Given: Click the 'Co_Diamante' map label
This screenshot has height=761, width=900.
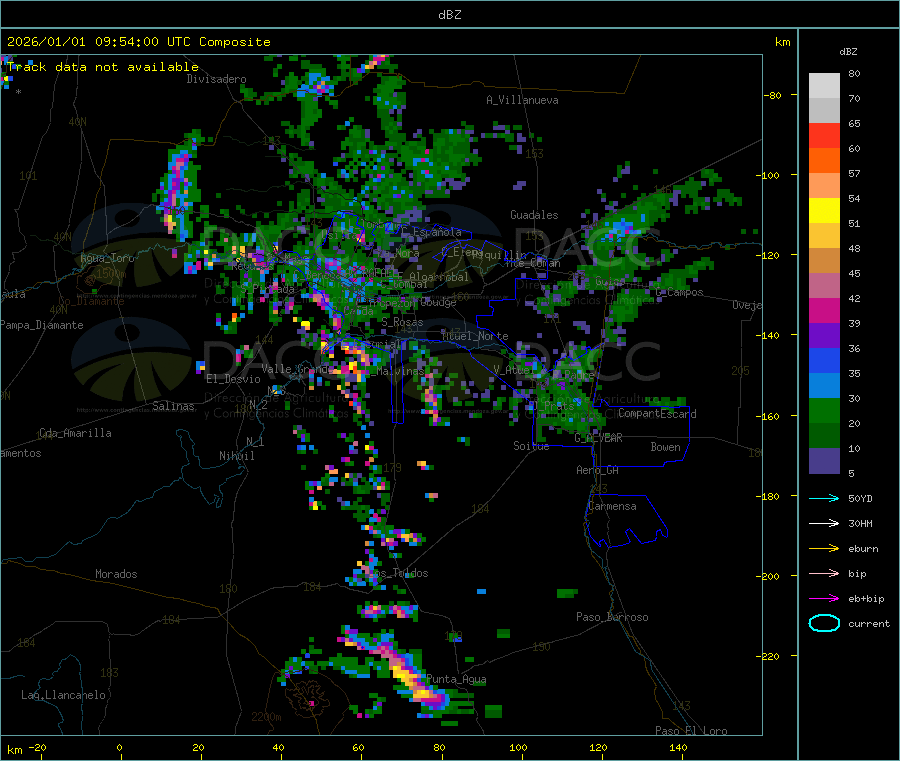Looking at the screenshot, I should 91,301.
